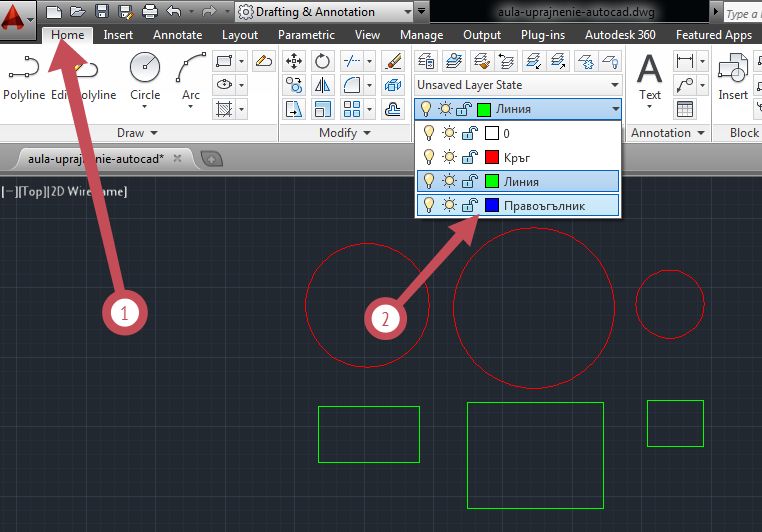Select the Arc draw tool
Viewport: 762px width, 532px height.
click(190, 78)
